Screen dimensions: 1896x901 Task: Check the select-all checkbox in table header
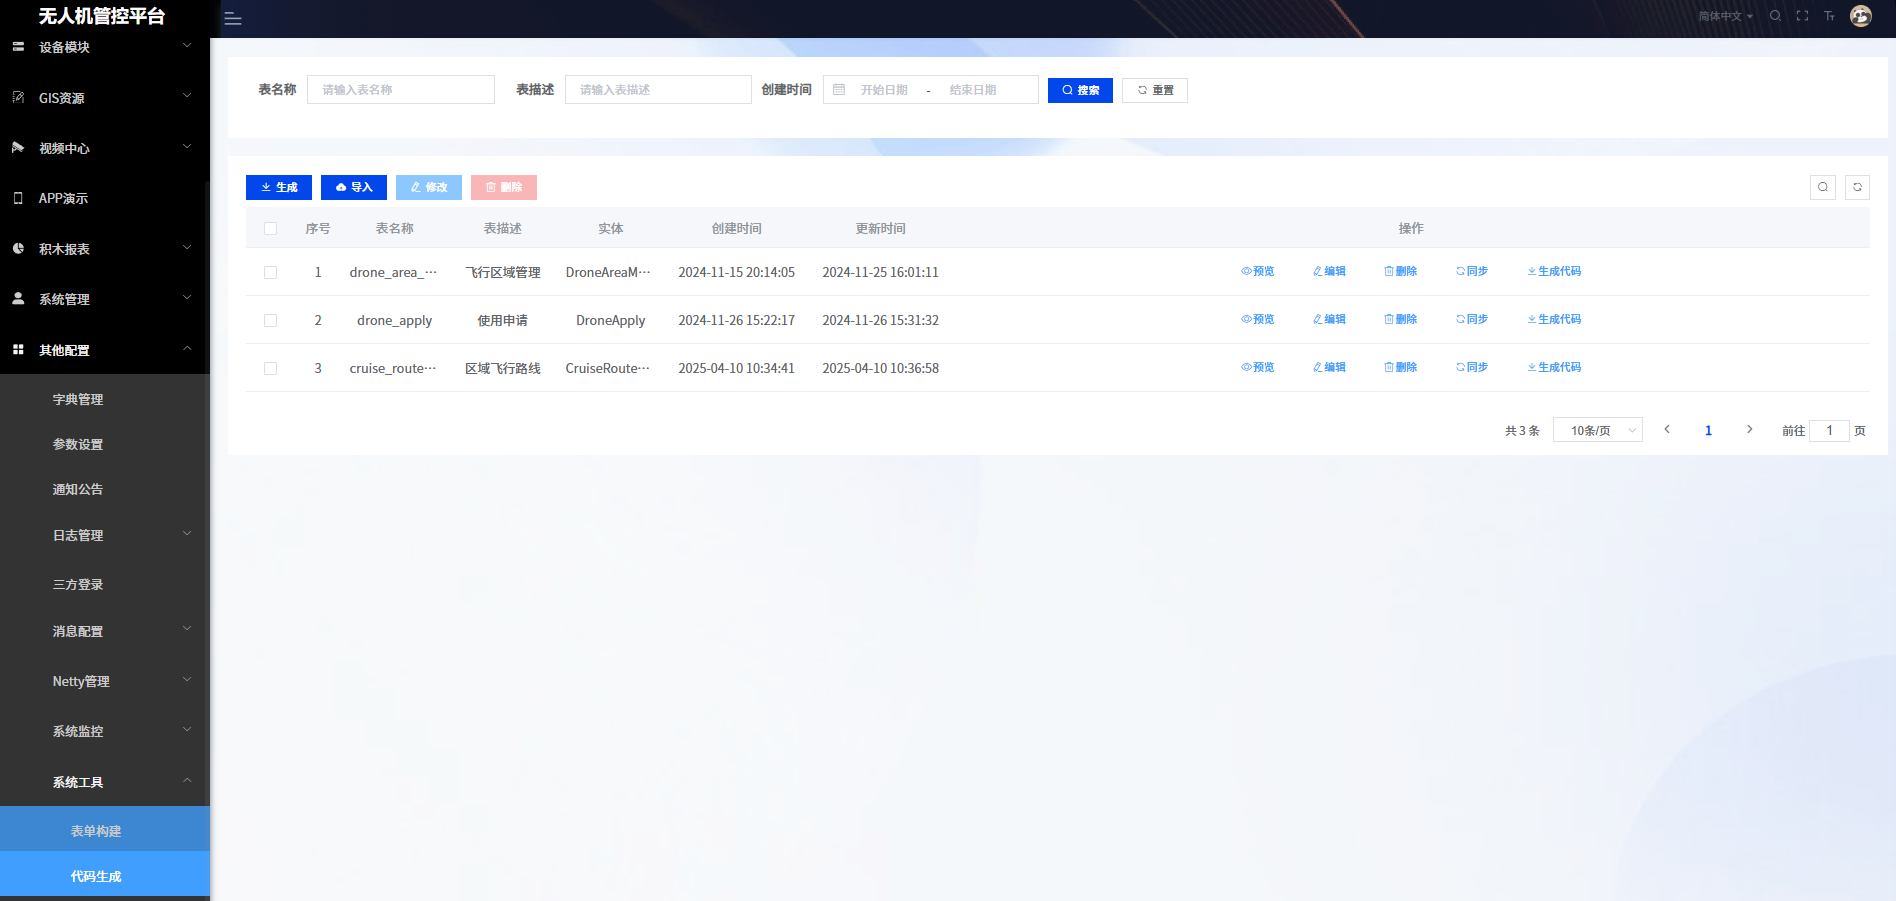pyautogui.click(x=270, y=229)
